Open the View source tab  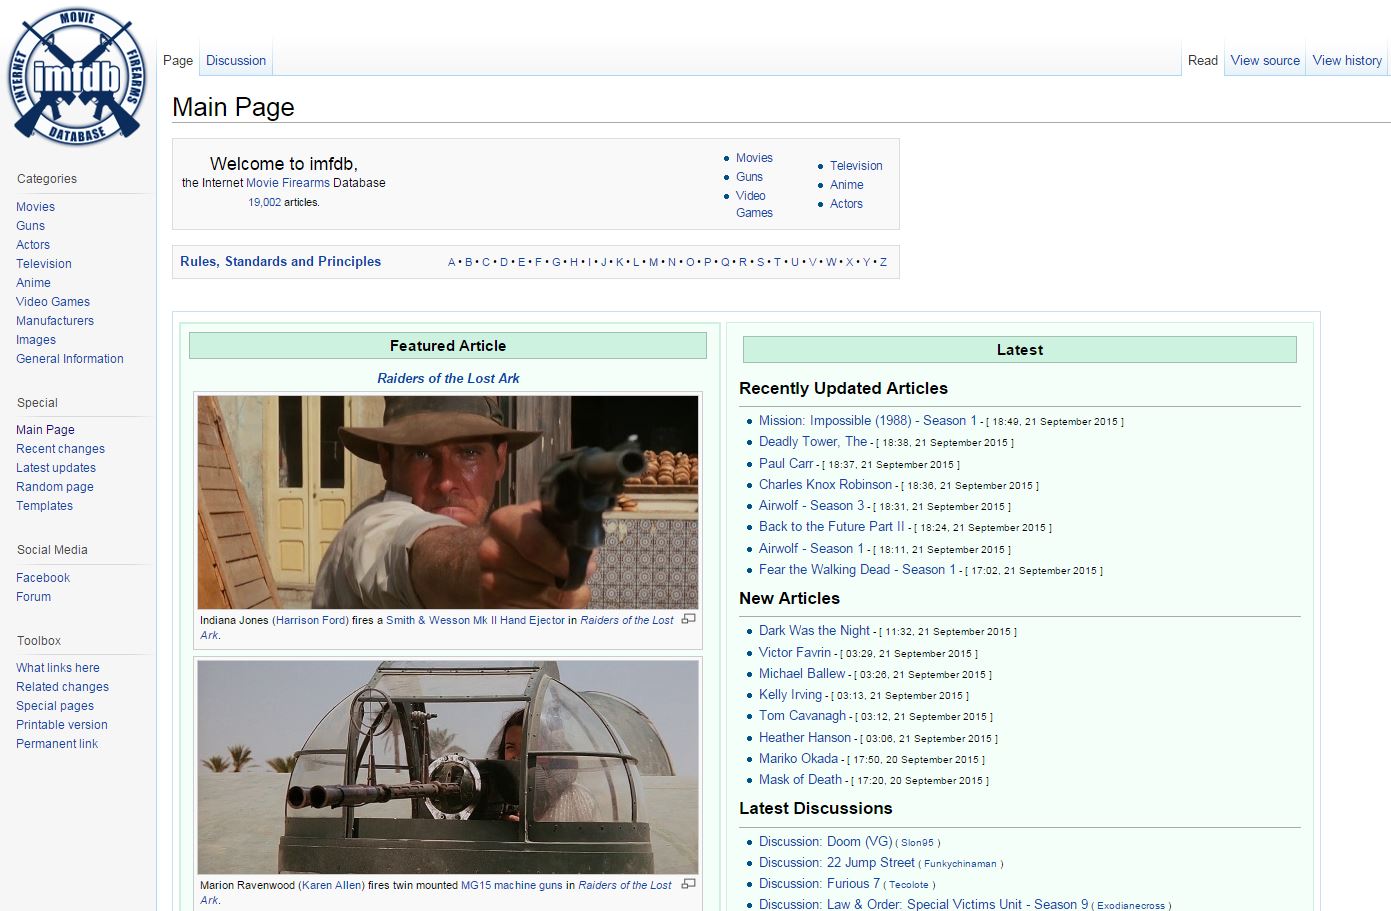pyautogui.click(x=1265, y=60)
